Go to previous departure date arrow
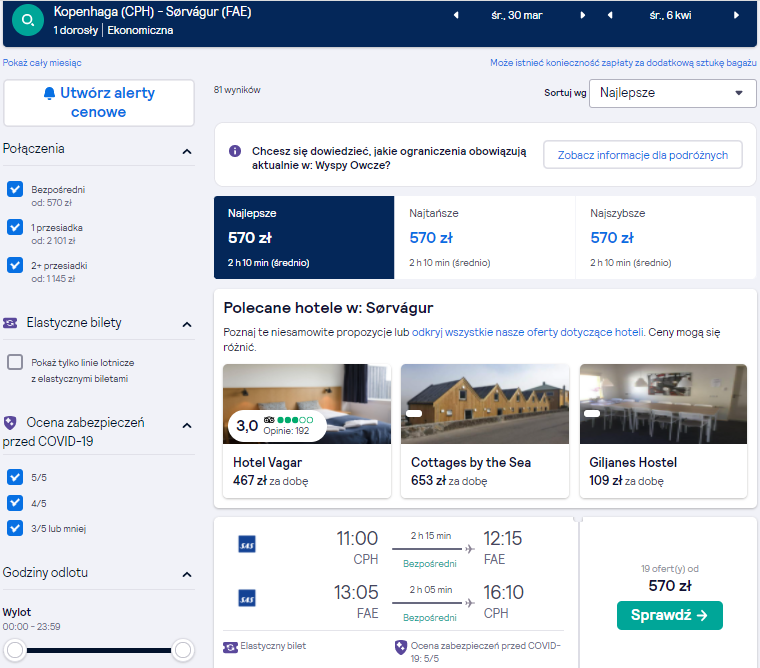This screenshot has height=668, width=760. point(456,15)
